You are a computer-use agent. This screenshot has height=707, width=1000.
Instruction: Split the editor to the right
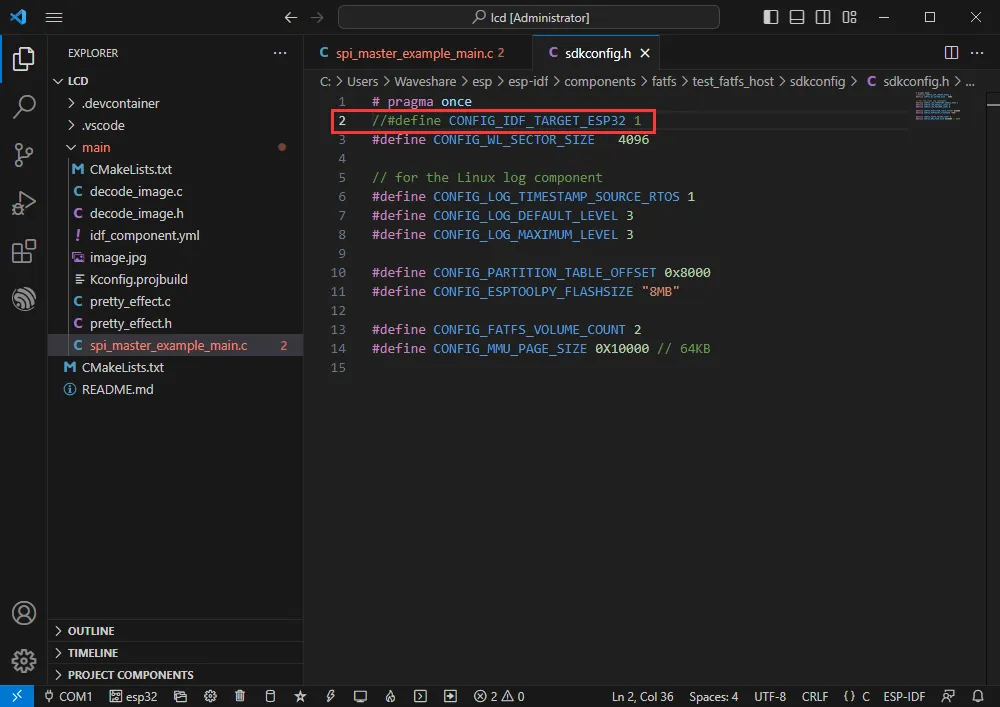click(951, 53)
